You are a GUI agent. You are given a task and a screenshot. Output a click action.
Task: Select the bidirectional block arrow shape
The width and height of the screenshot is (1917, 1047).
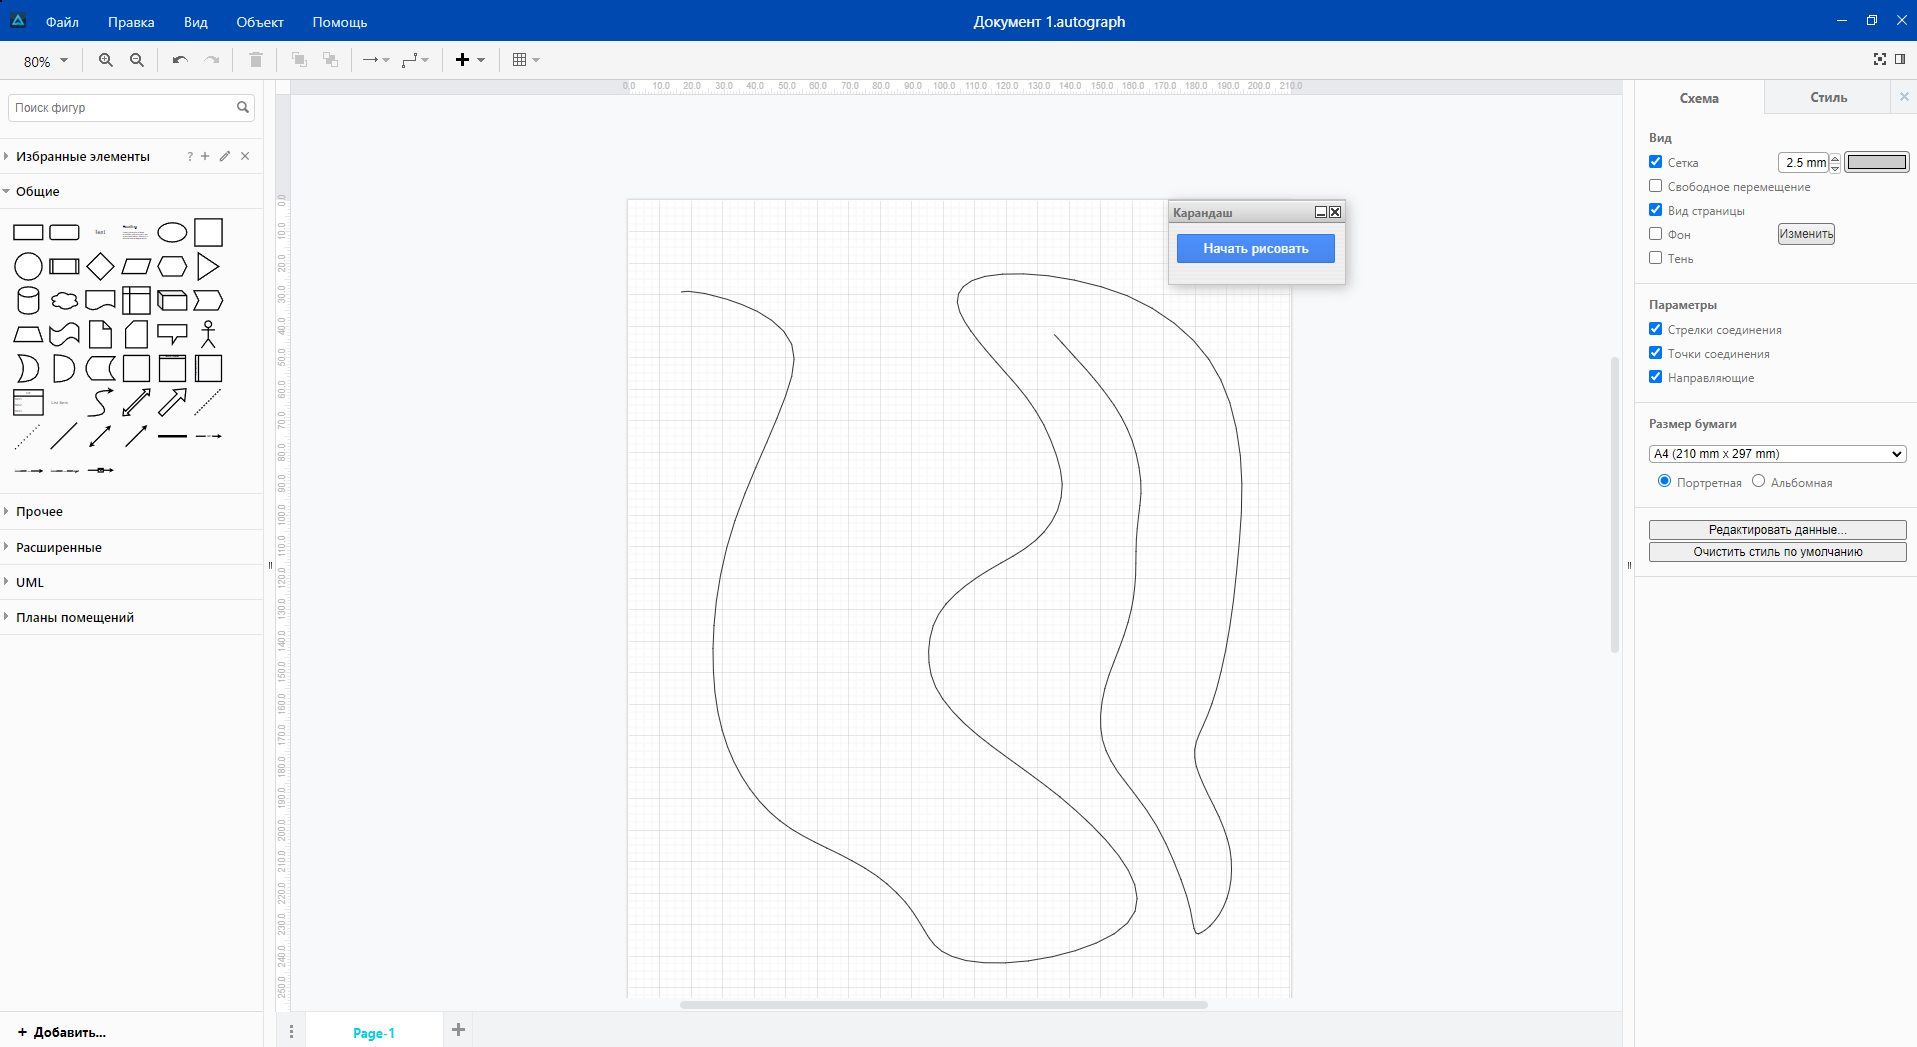(x=136, y=402)
